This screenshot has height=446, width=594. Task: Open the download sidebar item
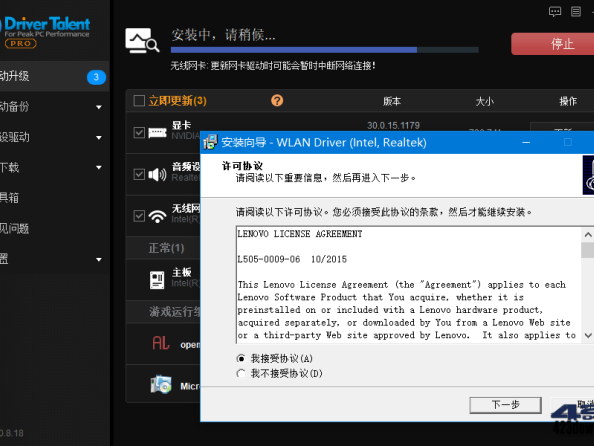[54, 167]
